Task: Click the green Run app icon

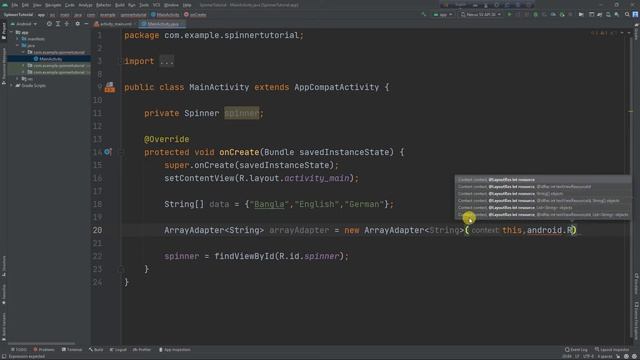Action: click(x=509, y=15)
